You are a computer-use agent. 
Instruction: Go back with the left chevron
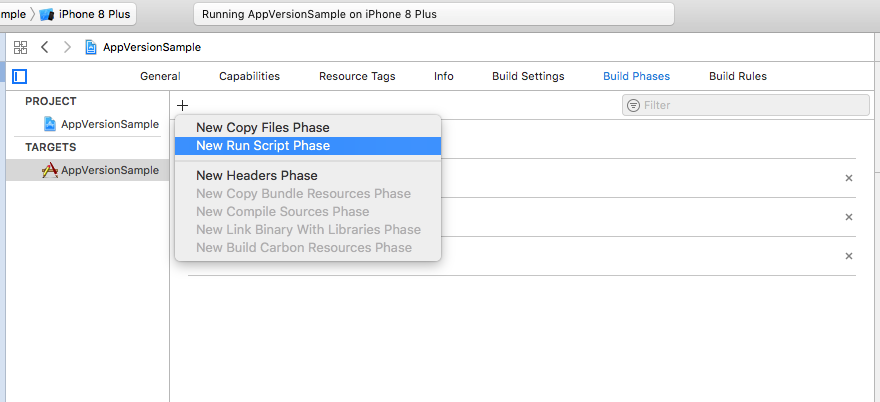pos(45,47)
